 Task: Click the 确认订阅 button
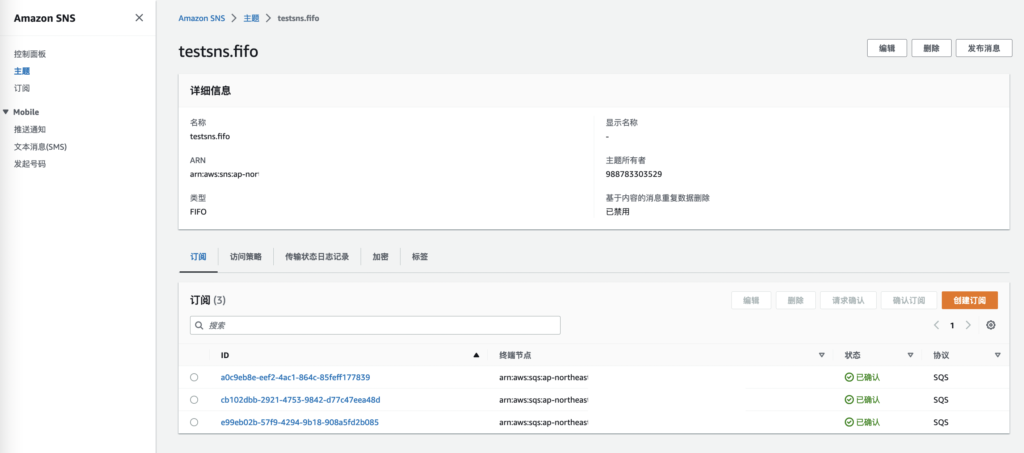pyautogui.click(x=908, y=300)
